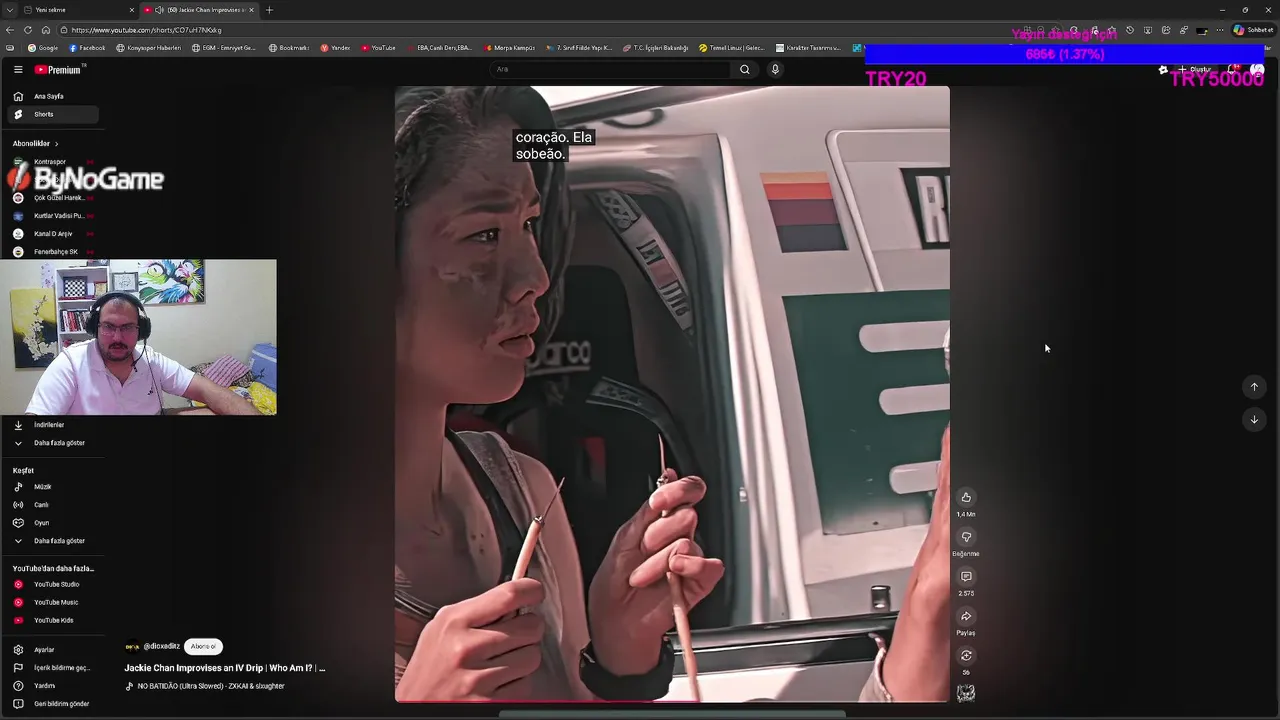This screenshot has height=720, width=1280.
Task: Open the Facebook bookmark
Action: (x=87, y=48)
